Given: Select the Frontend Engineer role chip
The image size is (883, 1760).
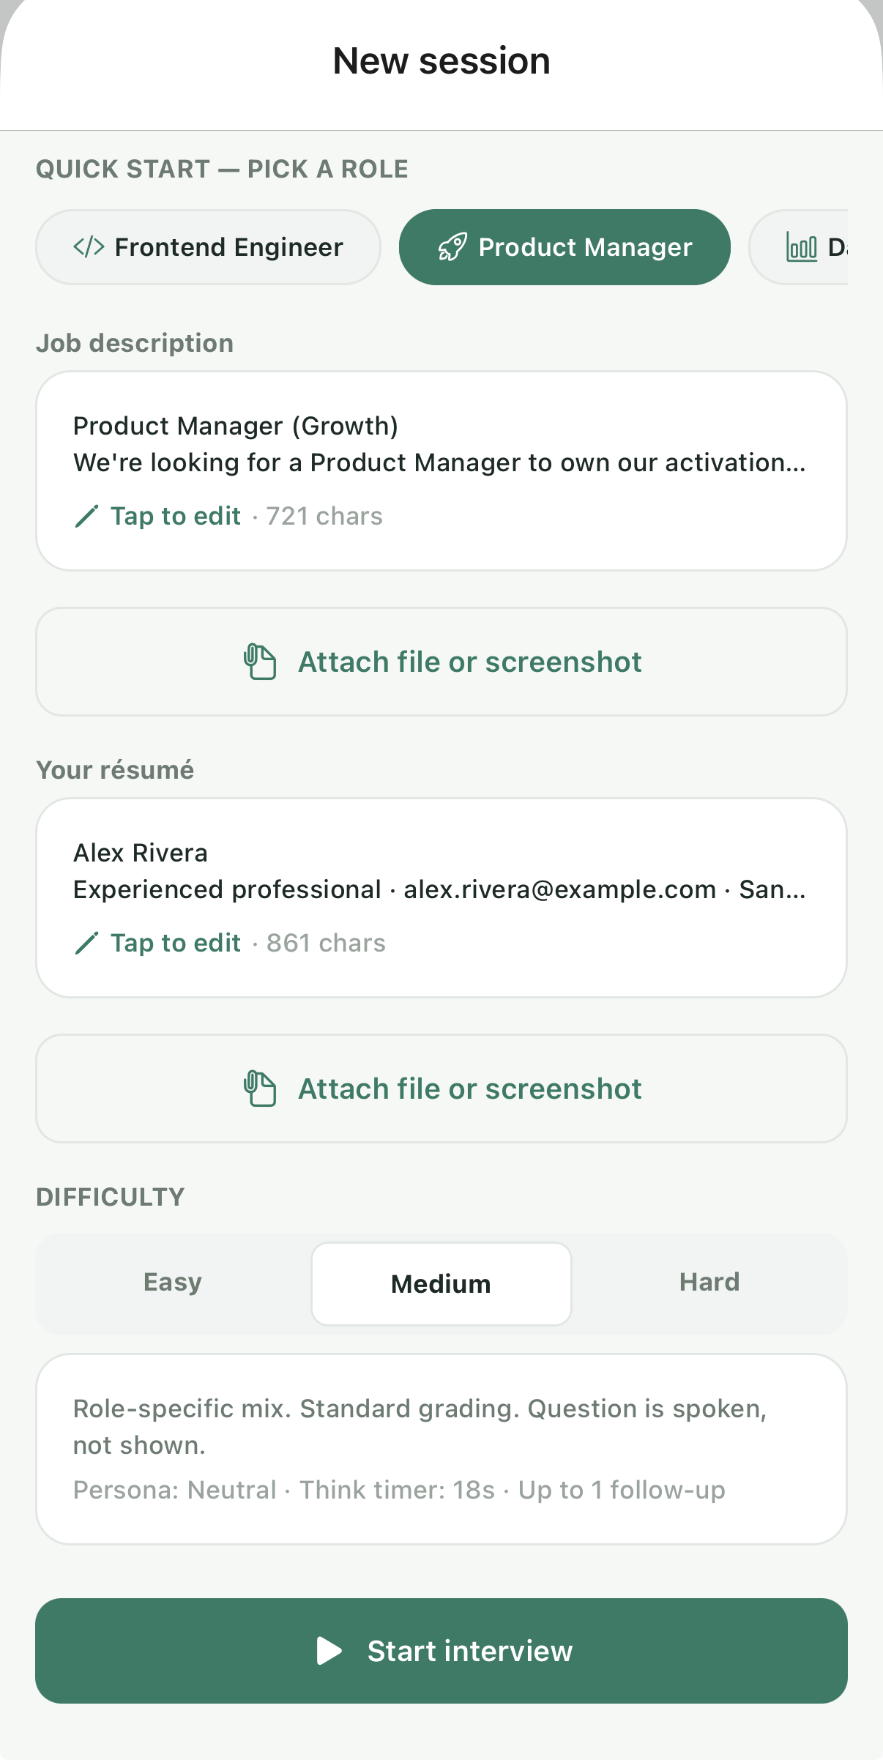Looking at the screenshot, I should (x=208, y=247).
